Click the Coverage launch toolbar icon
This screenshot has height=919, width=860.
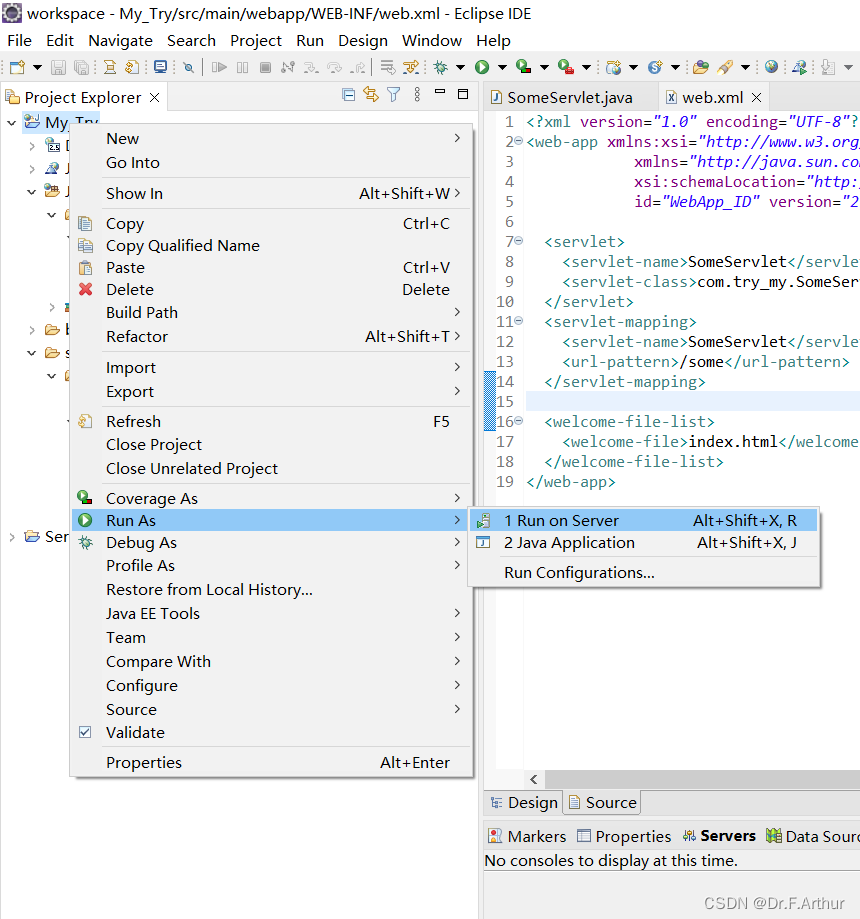coord(524,67)
